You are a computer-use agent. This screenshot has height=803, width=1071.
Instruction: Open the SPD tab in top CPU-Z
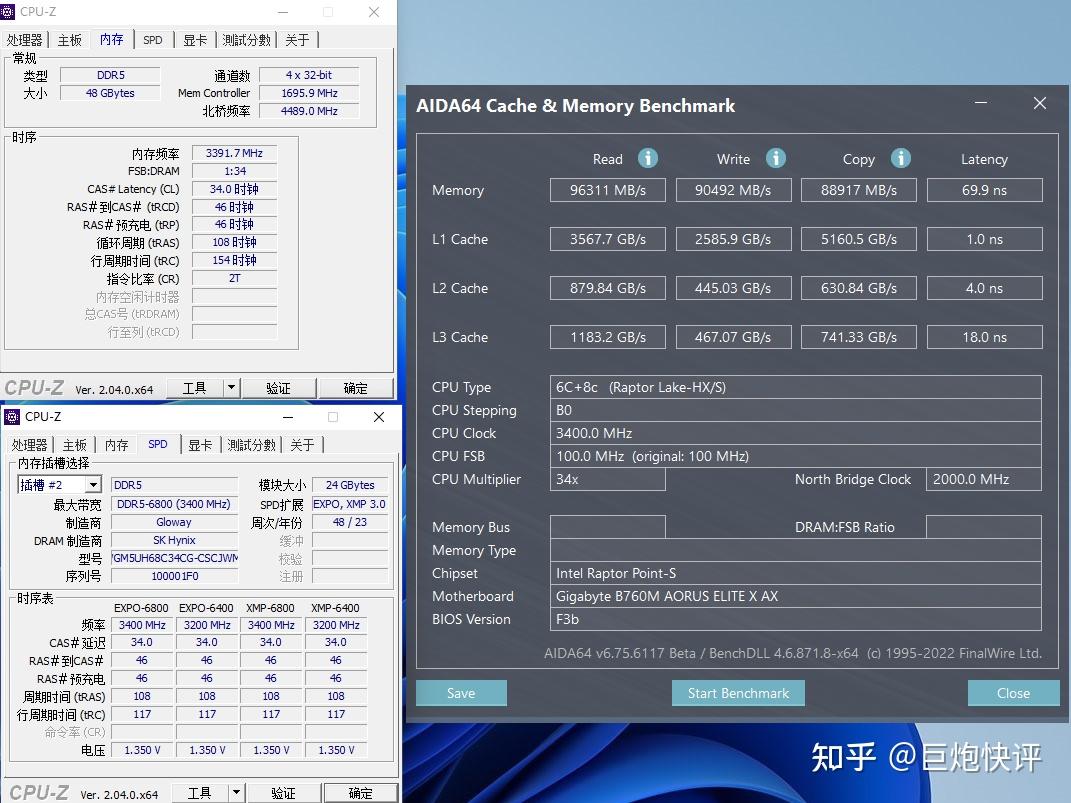[x=153, y=40]
